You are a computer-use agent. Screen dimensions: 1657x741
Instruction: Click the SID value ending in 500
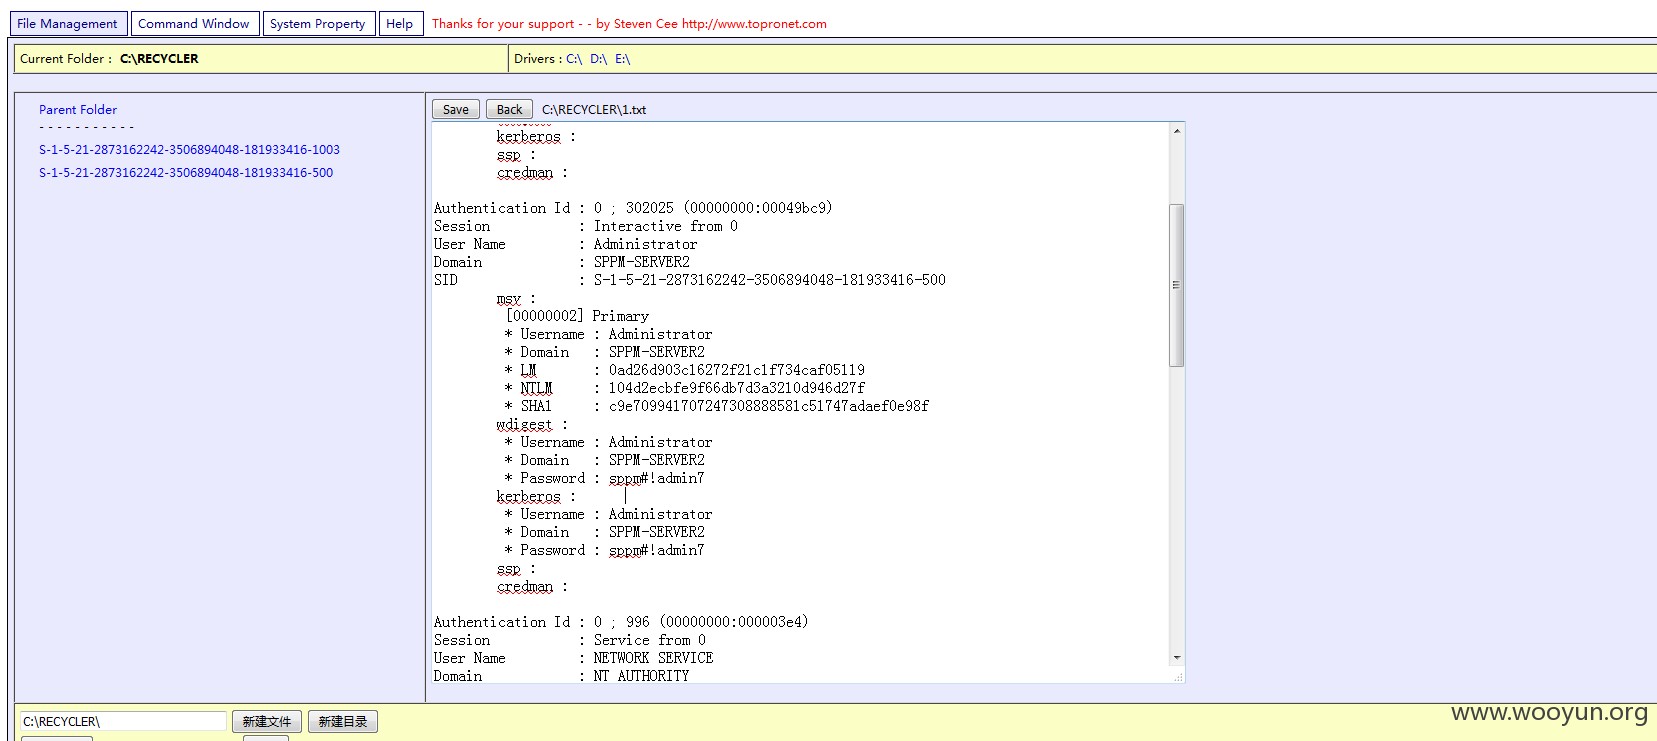[770, 280]
